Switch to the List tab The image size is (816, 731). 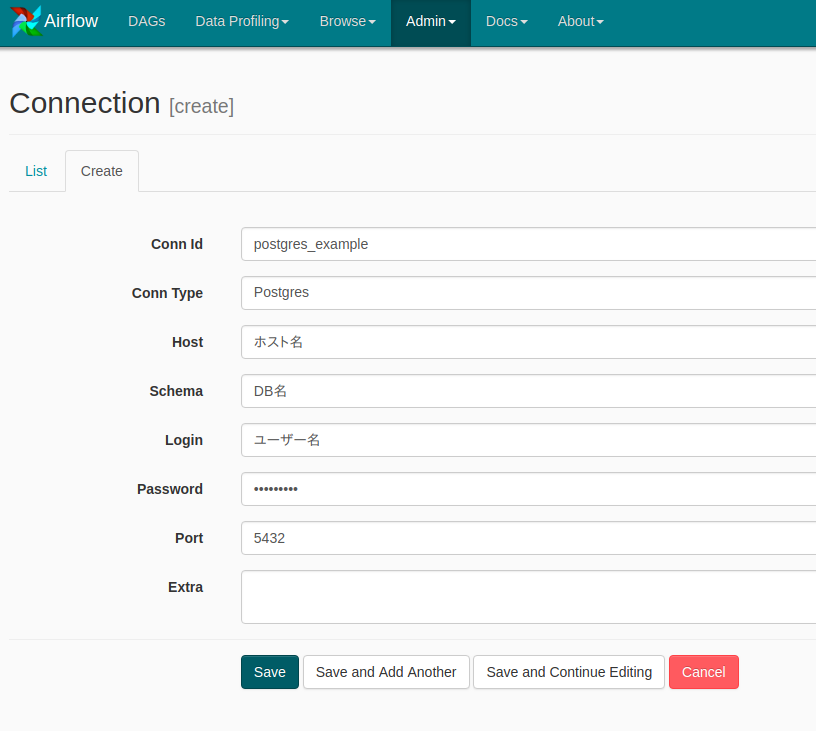tap(36, 171)
